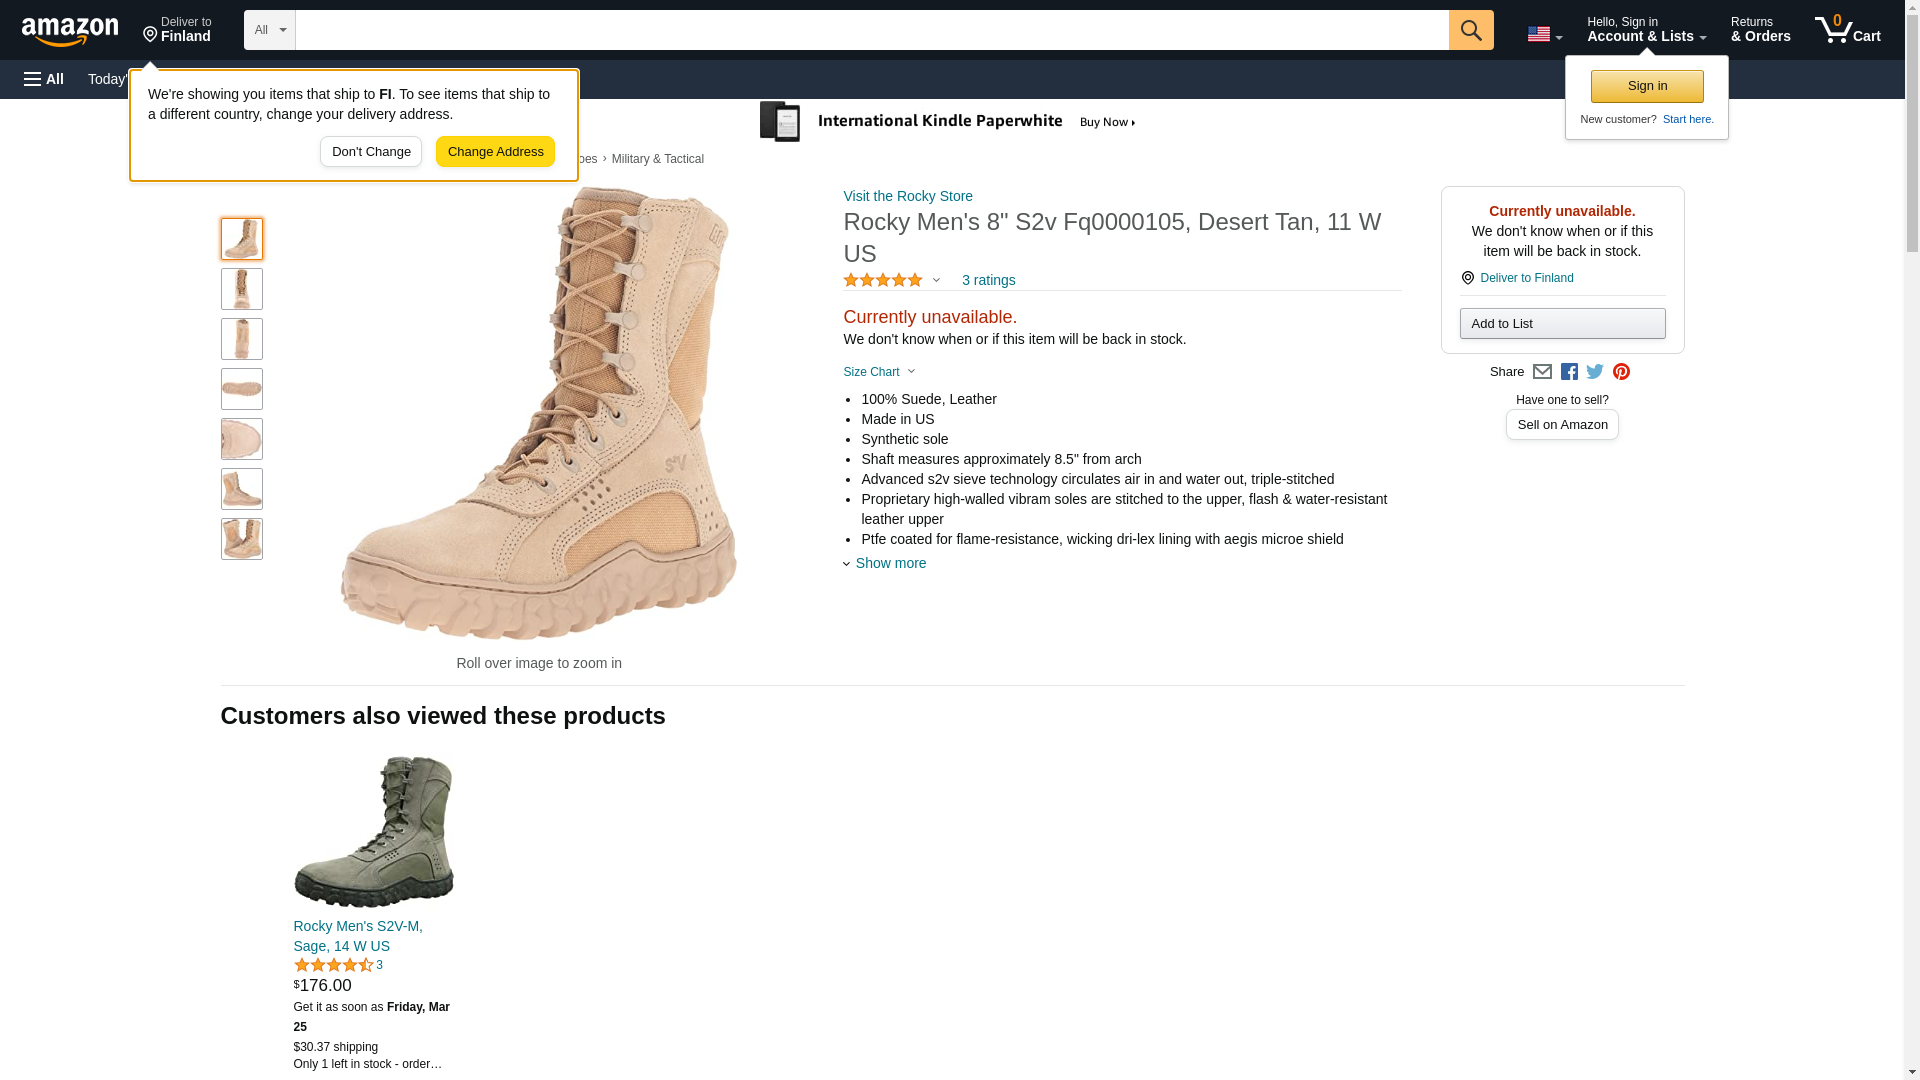The width and height of the screenshot is (1920, 1080).
Task: Expand Show more product details
Action: tap(889, 563)
